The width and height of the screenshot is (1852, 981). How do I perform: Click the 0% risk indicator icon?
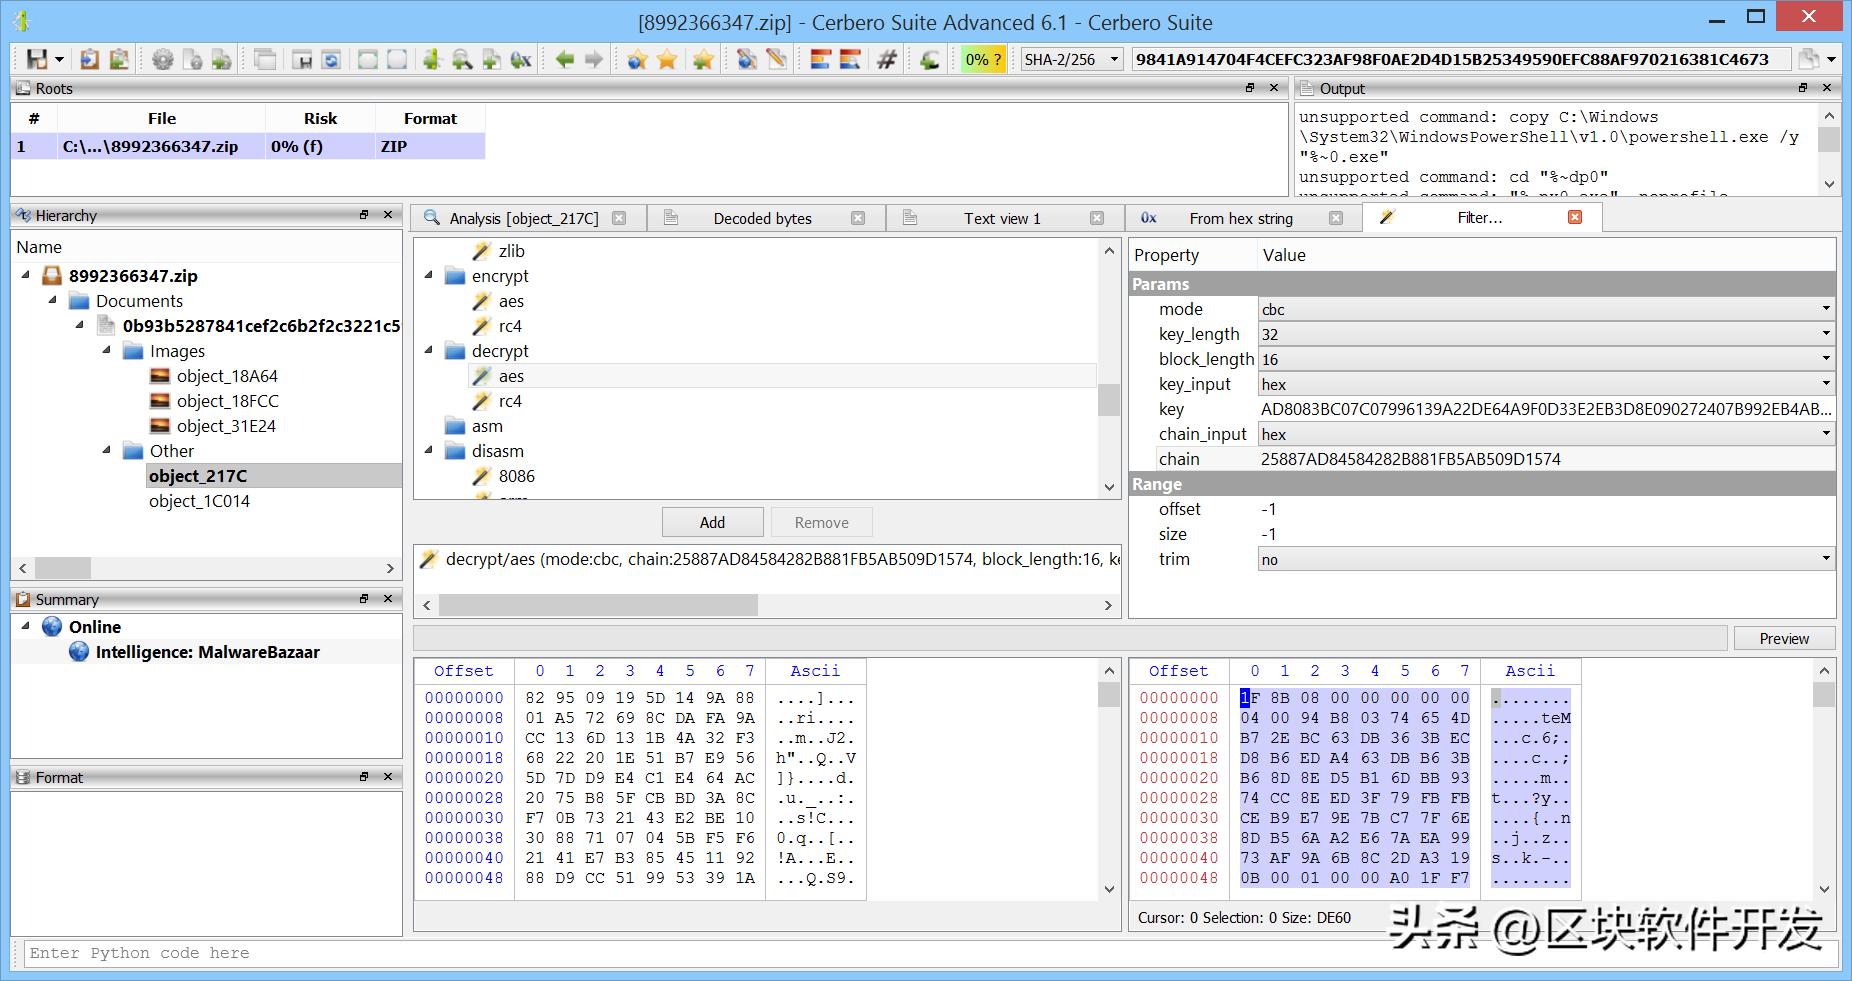(982, 60)
